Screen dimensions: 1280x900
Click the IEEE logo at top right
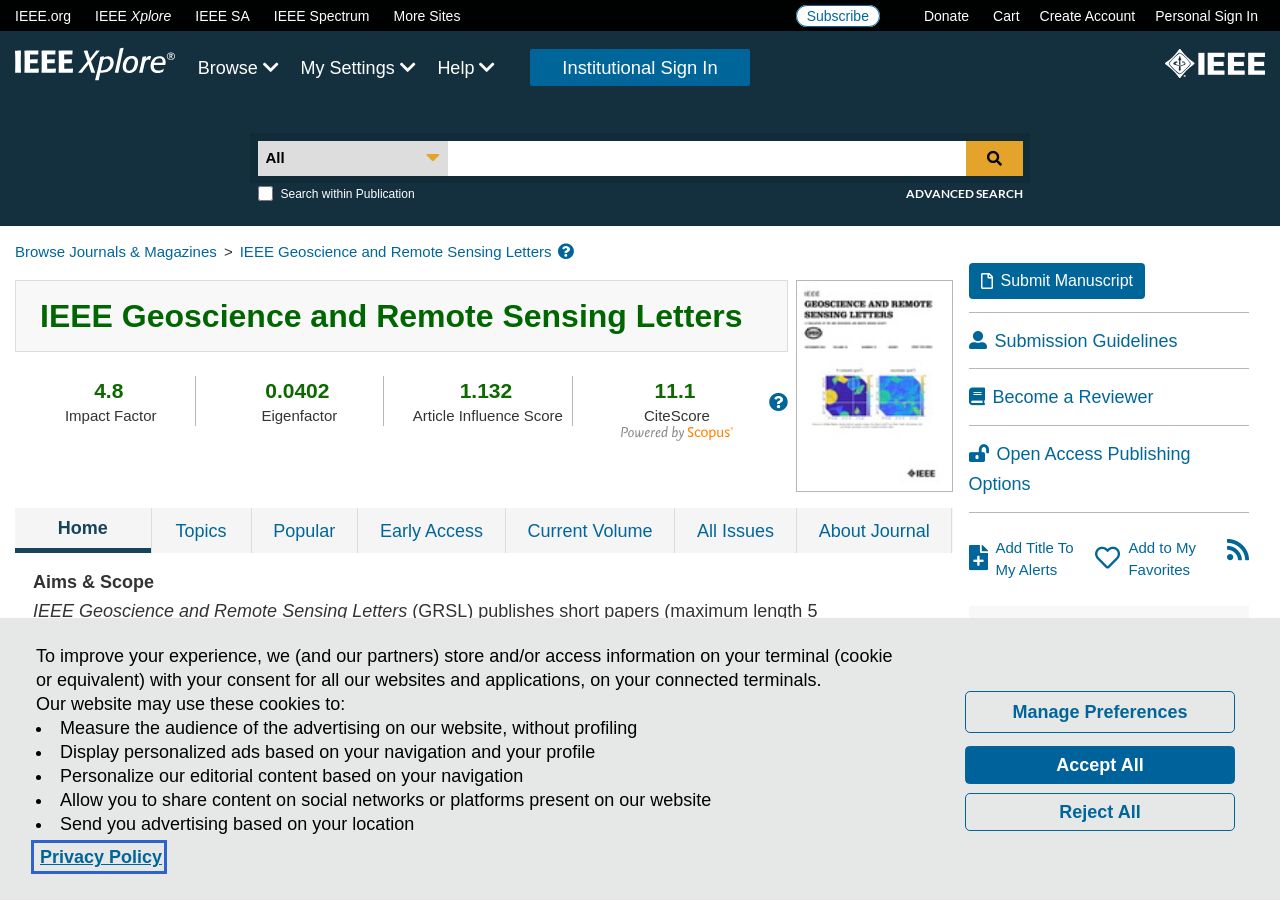point(1215,64)
